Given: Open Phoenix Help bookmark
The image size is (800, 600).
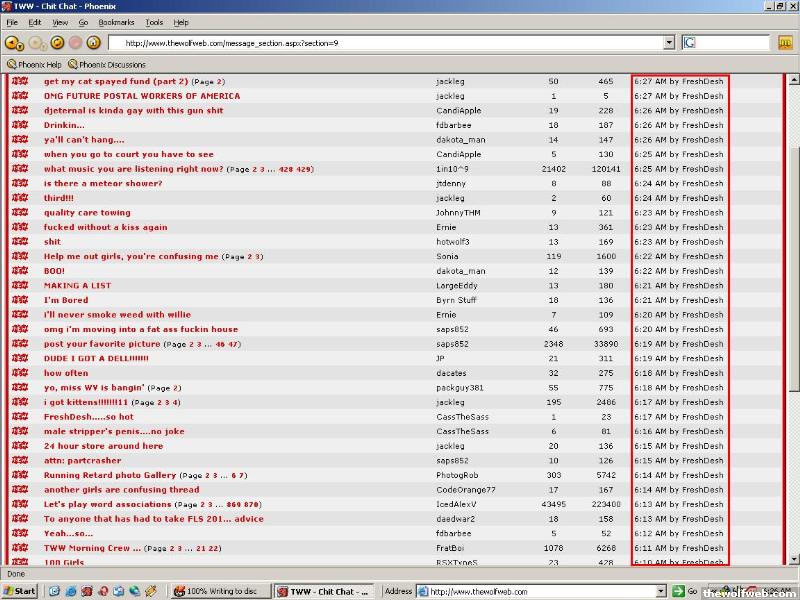Looking at the screenshot, I should click(x=35, y=65).
